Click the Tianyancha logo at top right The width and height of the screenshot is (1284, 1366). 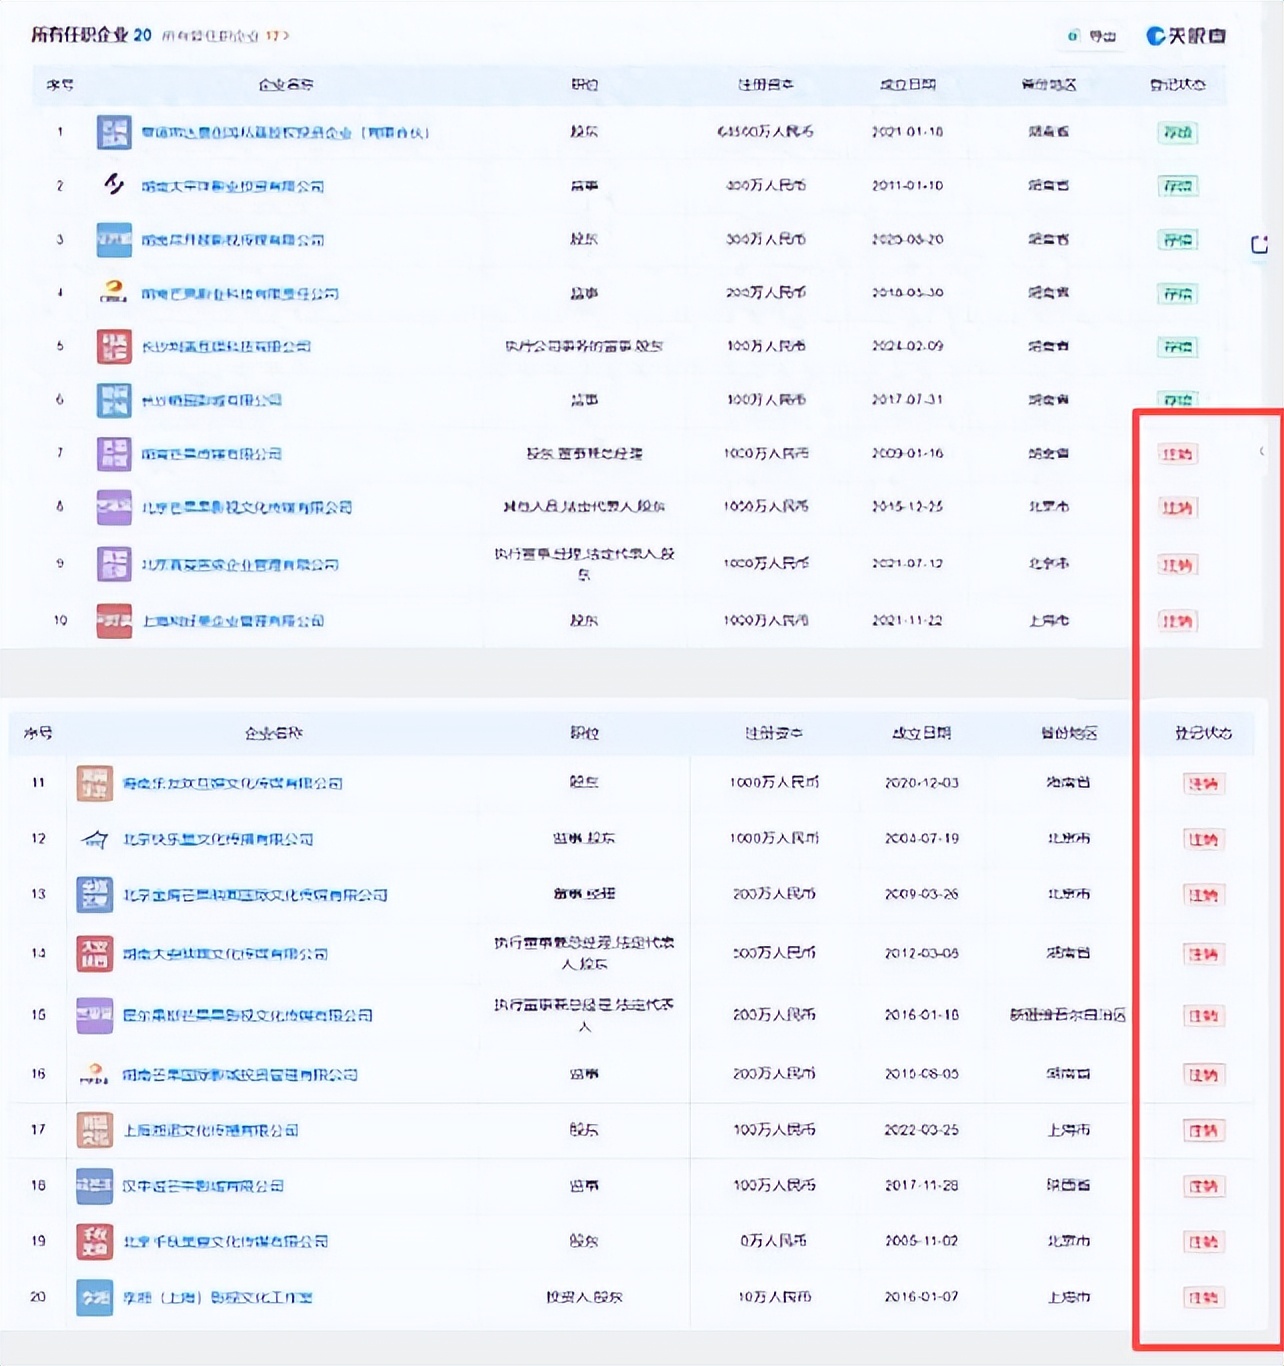click(1185, 36)
